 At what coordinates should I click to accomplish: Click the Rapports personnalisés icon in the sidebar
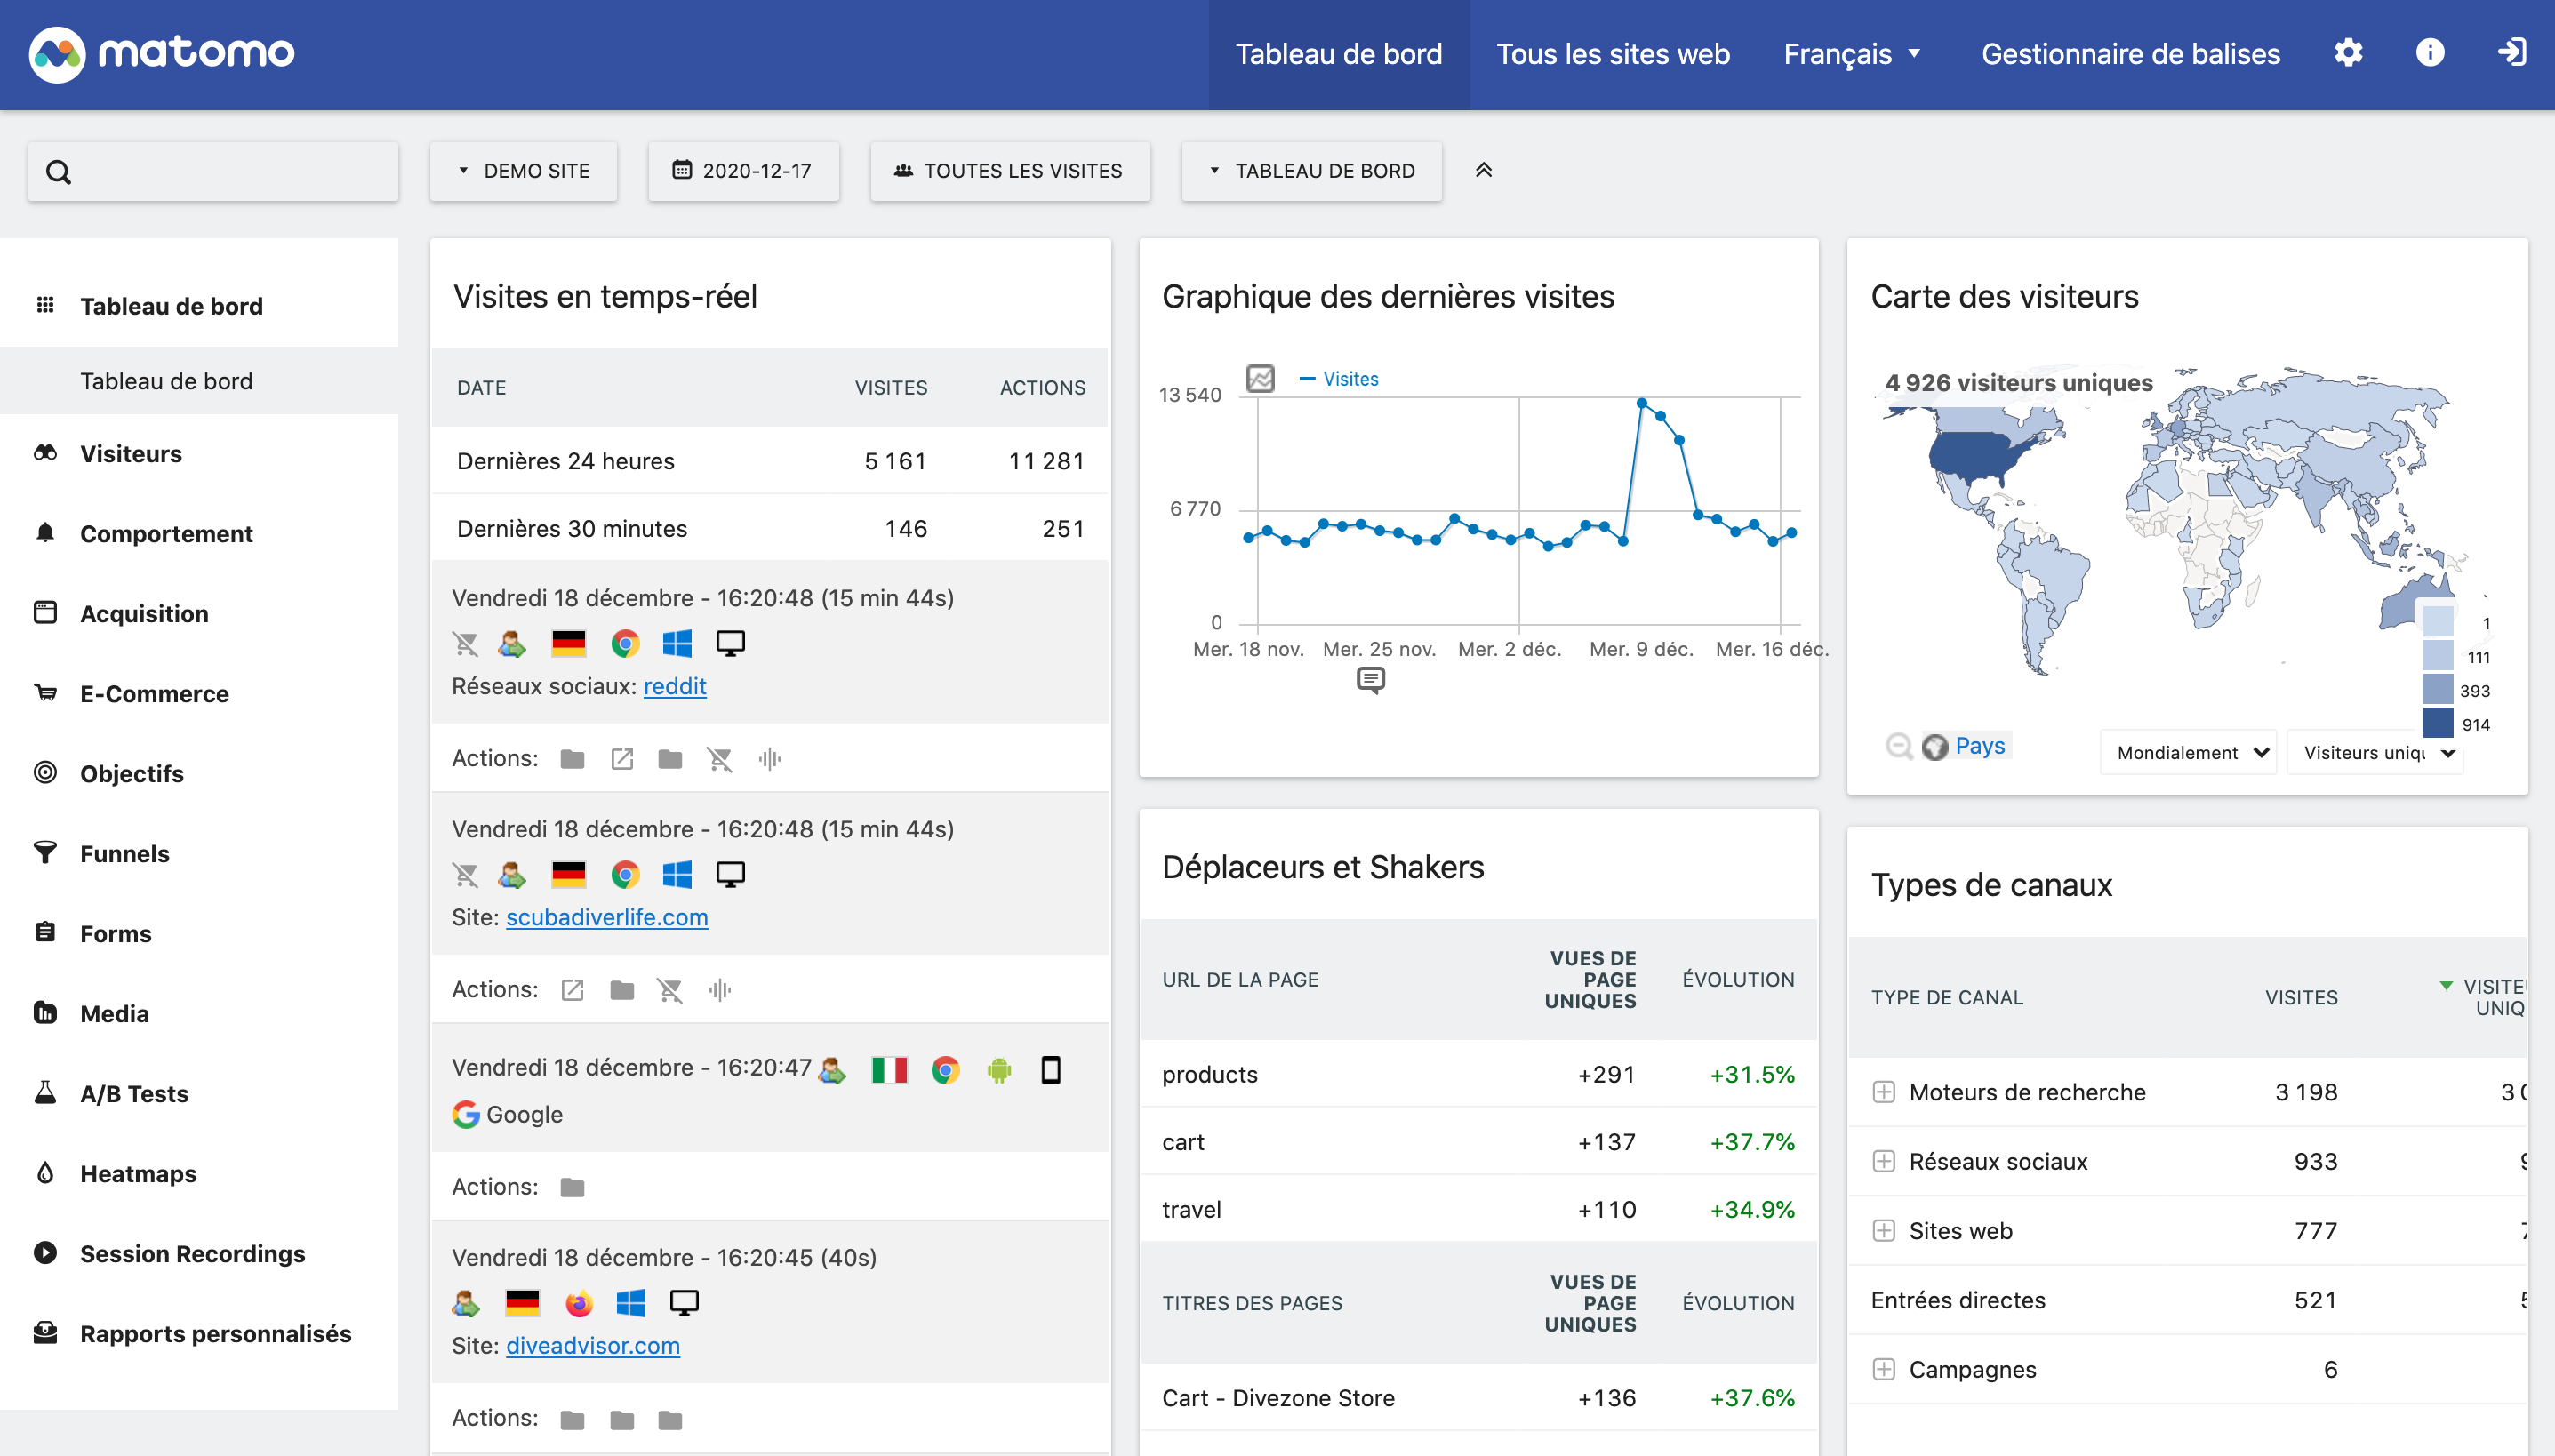[x=45, y=1333]
